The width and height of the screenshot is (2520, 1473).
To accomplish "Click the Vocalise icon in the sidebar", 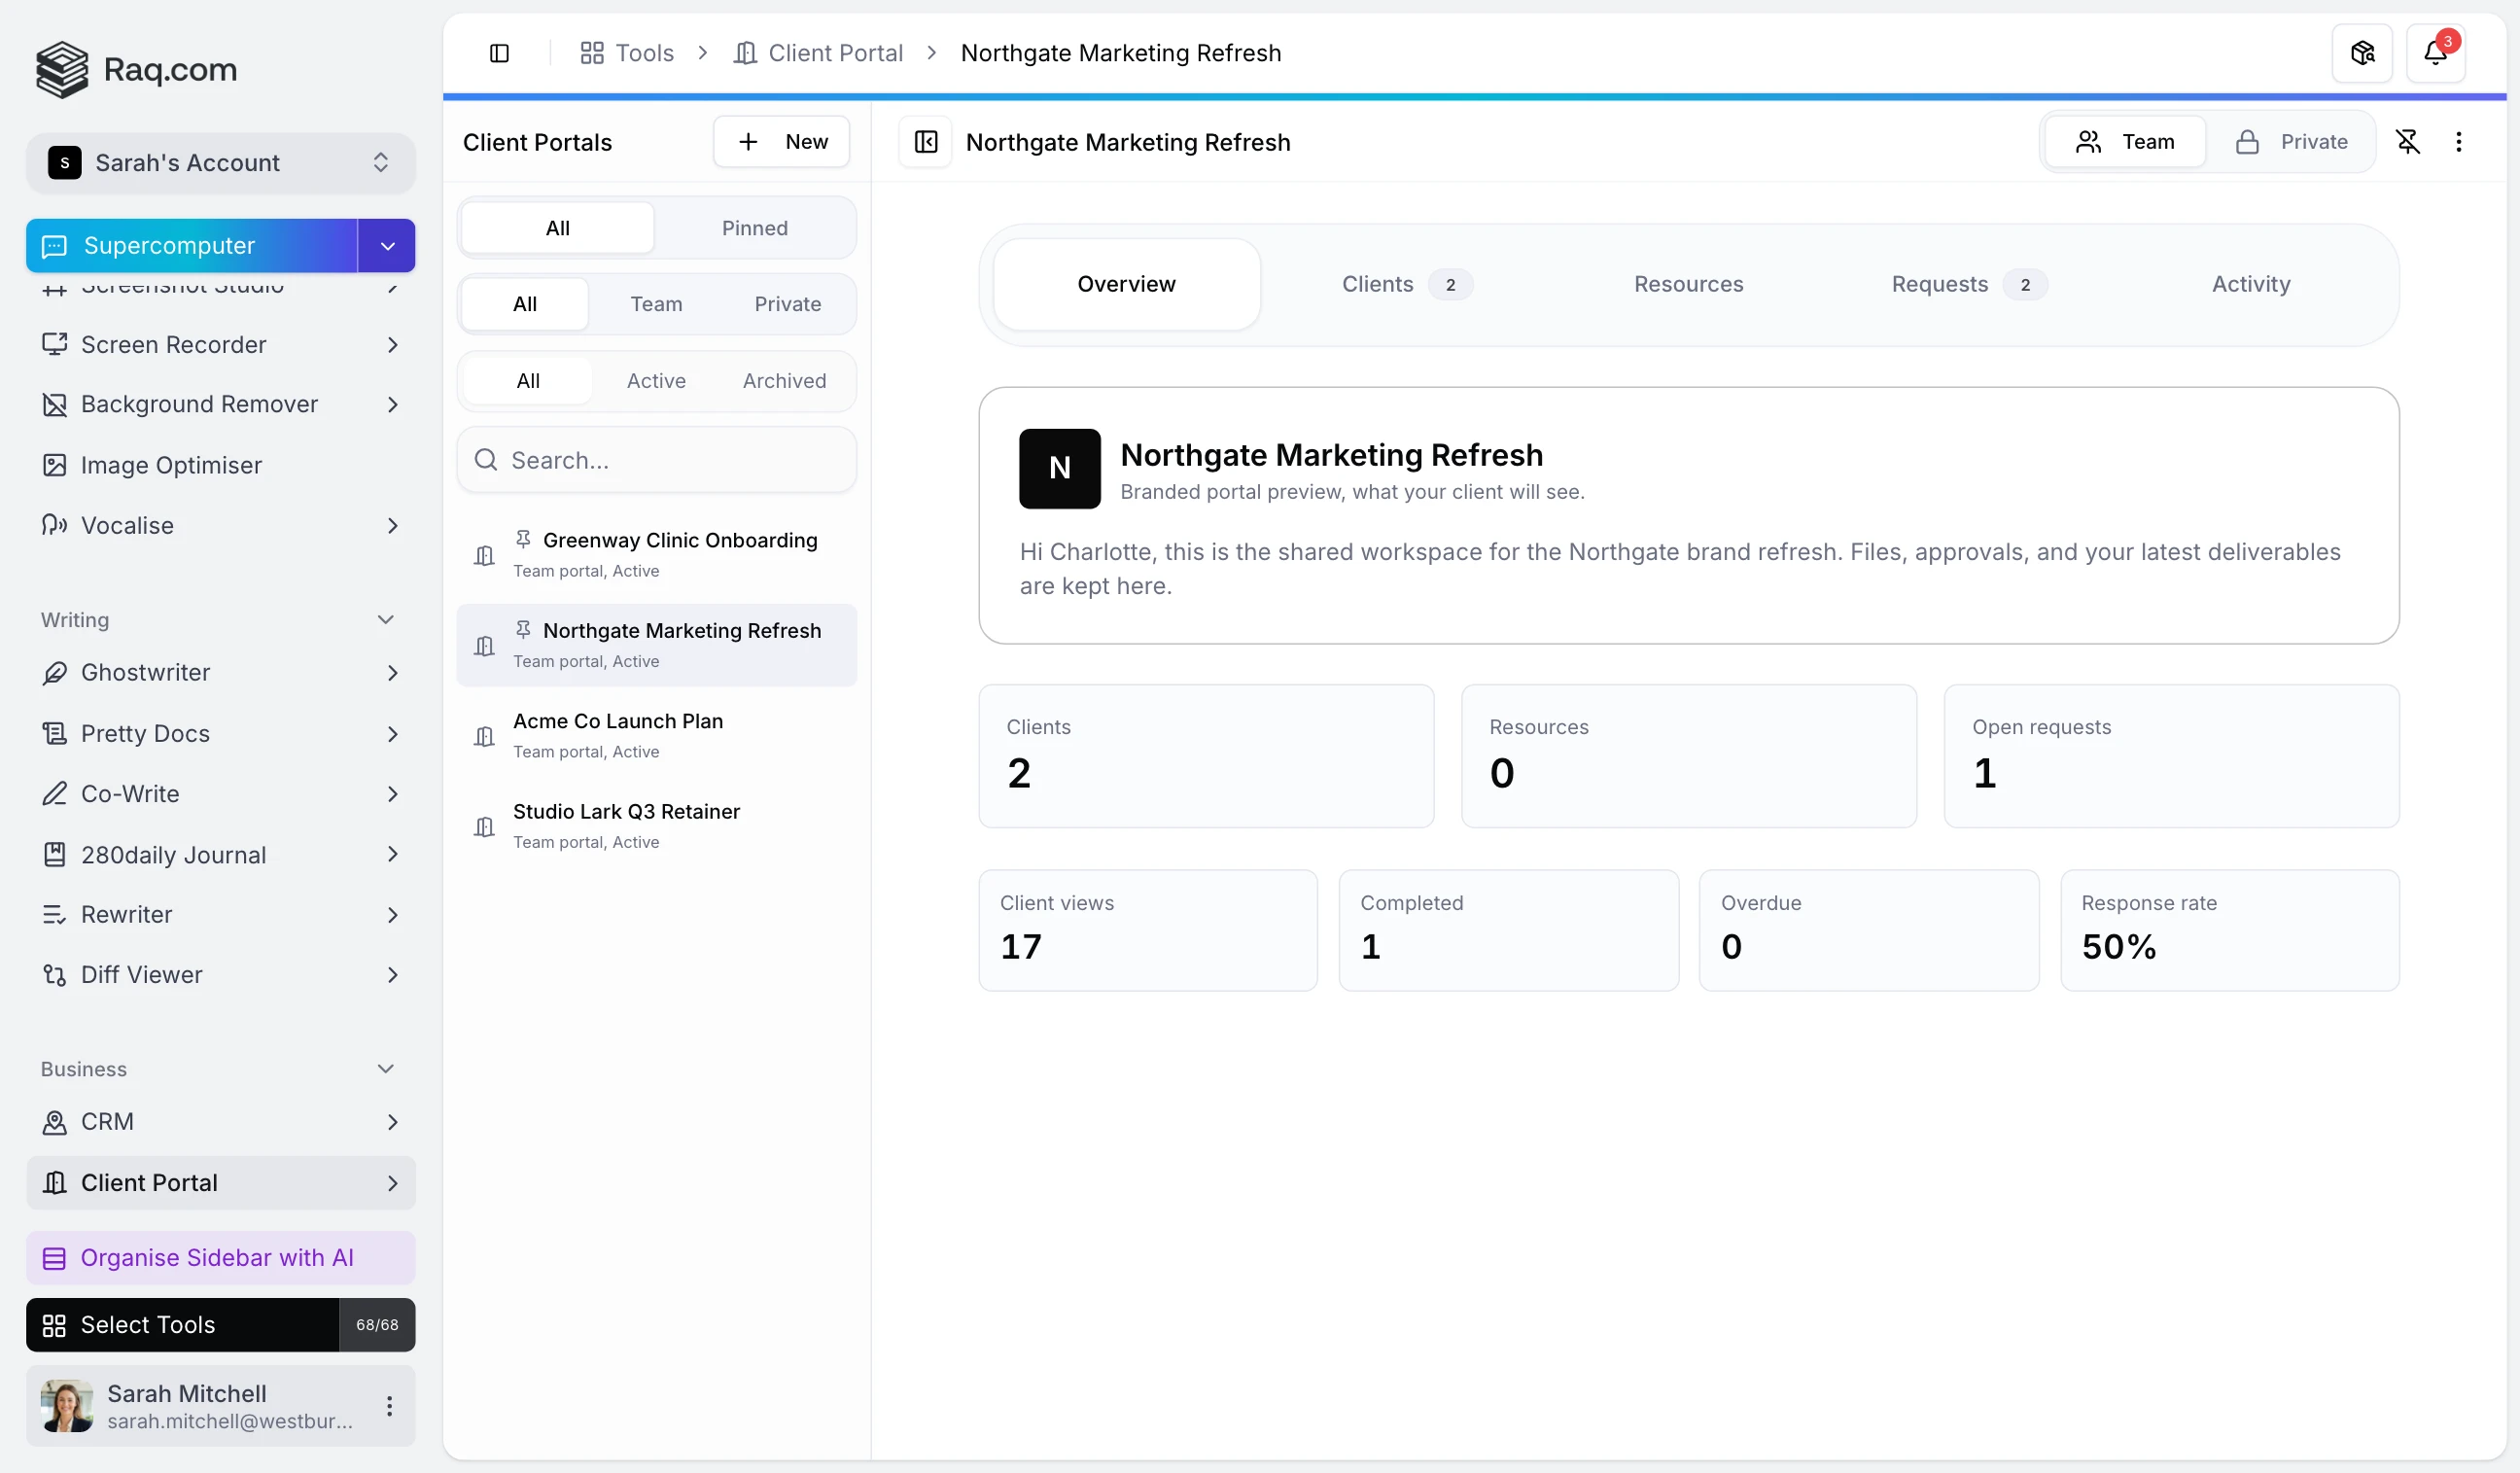I will 54,526.
